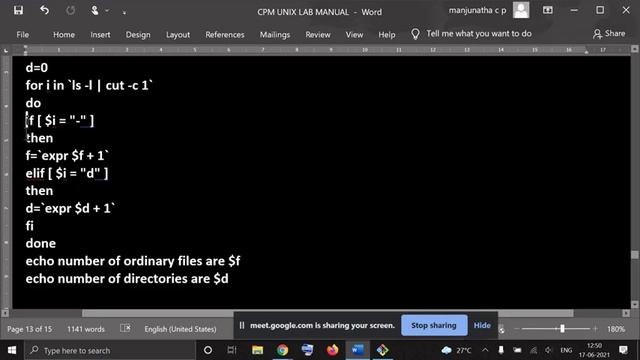
Task: Click the spelling and proofing check icon
Action: [125, 328]
